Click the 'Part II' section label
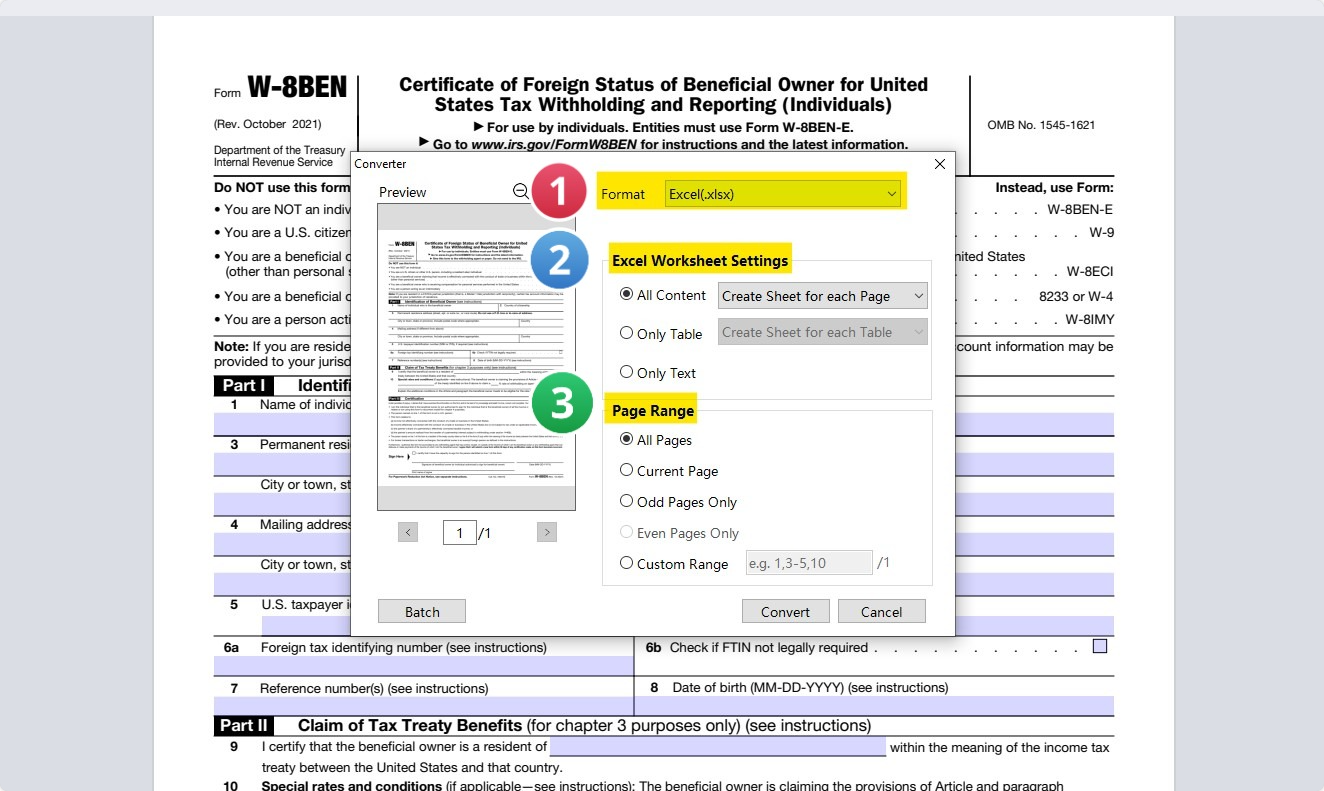Image resolution: width=1324 pixels, height=791 pixels. (x=244, y=725)
